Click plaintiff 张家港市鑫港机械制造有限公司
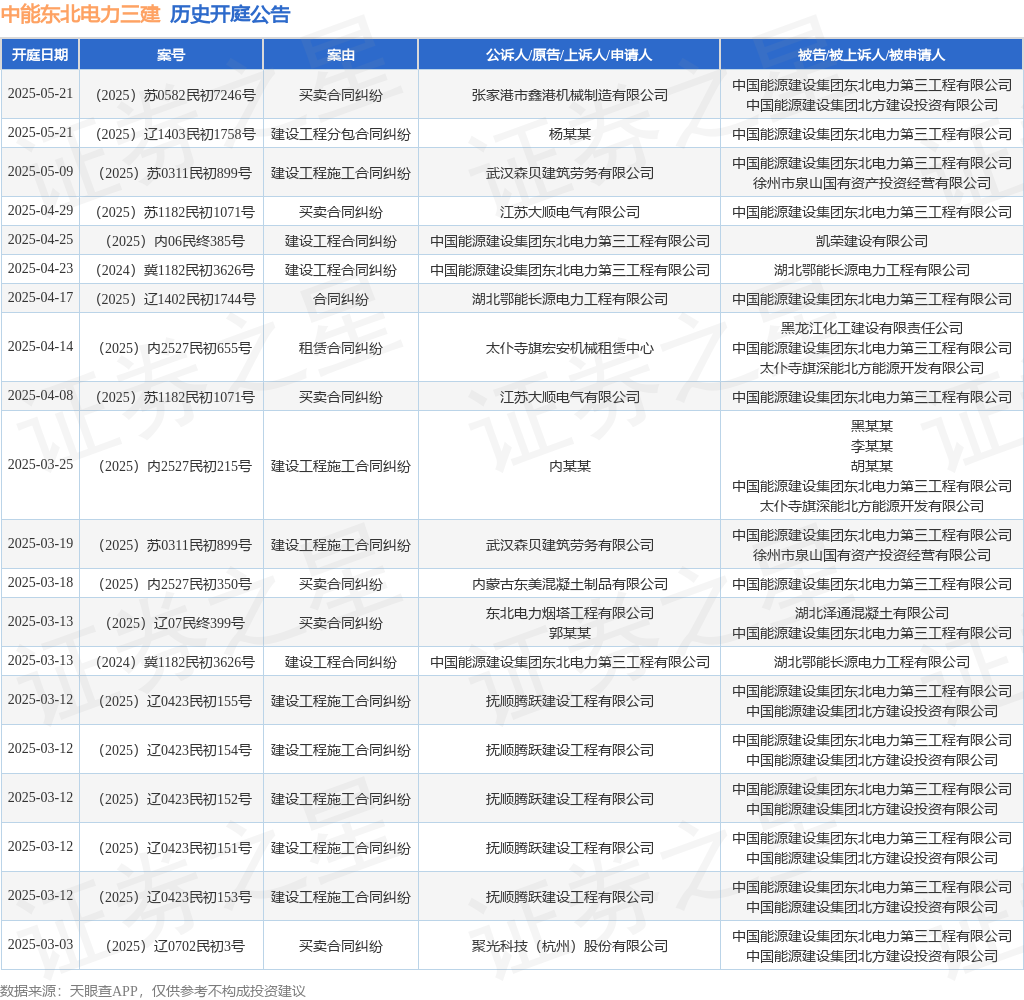Viewport: 1024px width, 1000px height. [569, 95]
